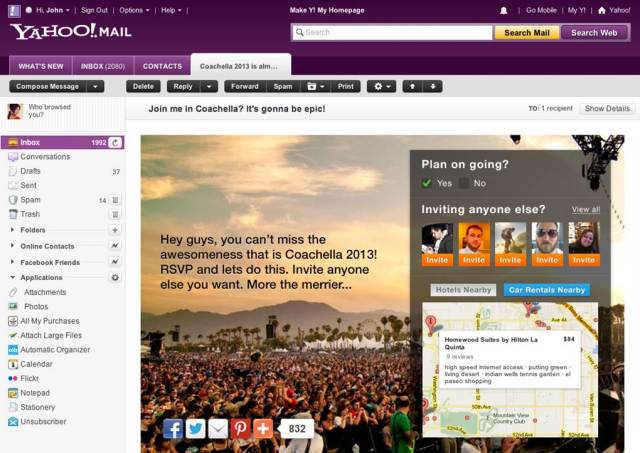Viewport: 640px width, 453px height.
Task: Open the Reply dropdown arrow
Action: pos(209,87)
